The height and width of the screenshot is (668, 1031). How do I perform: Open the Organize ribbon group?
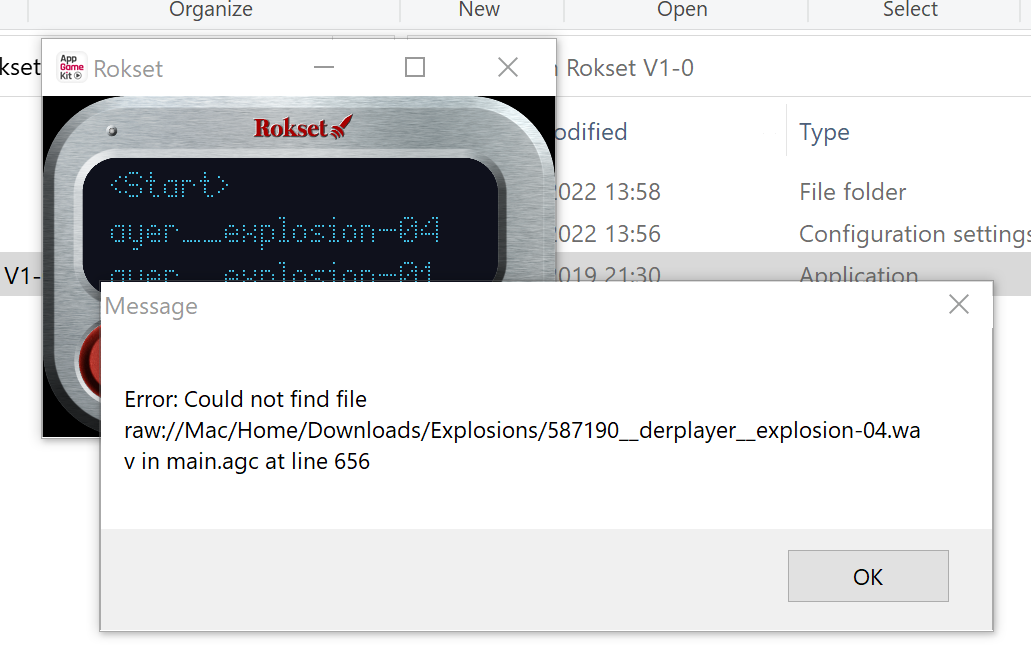click(211, 9)
